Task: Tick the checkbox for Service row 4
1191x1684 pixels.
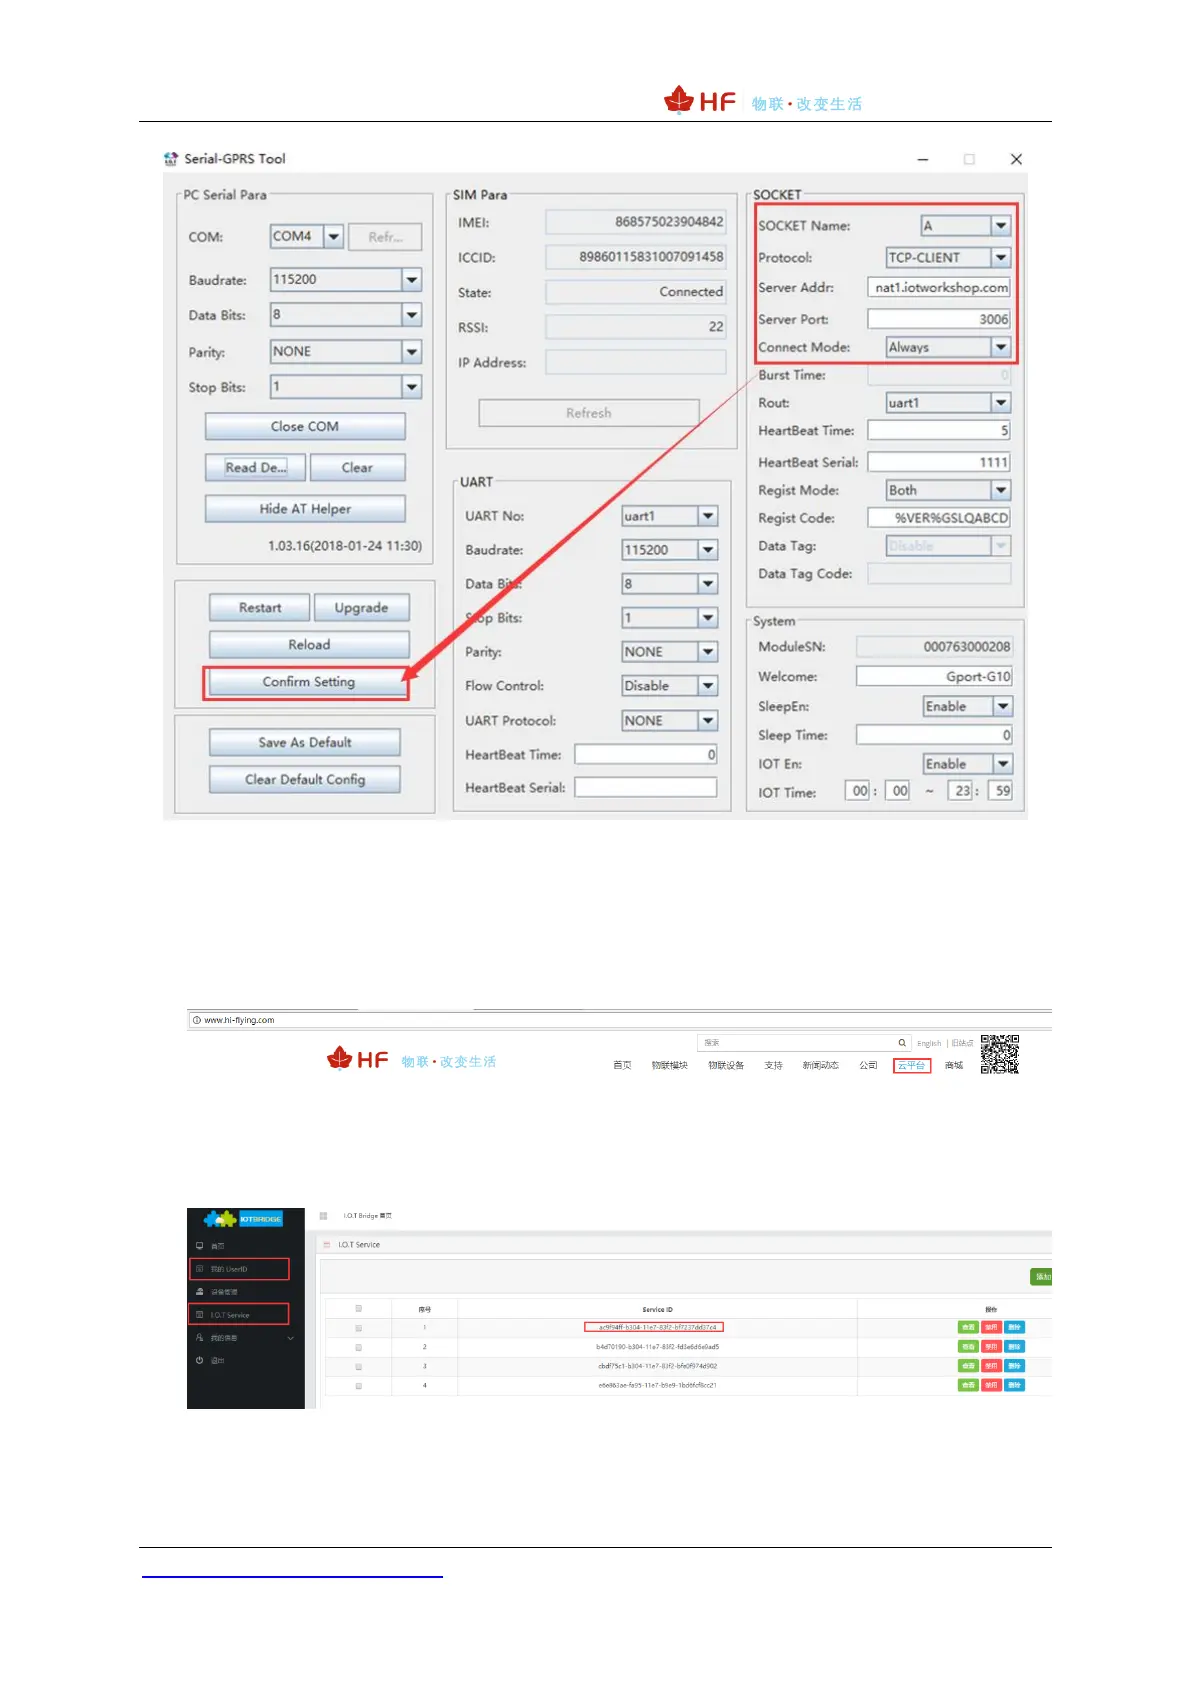Action: pos(358,1386)
